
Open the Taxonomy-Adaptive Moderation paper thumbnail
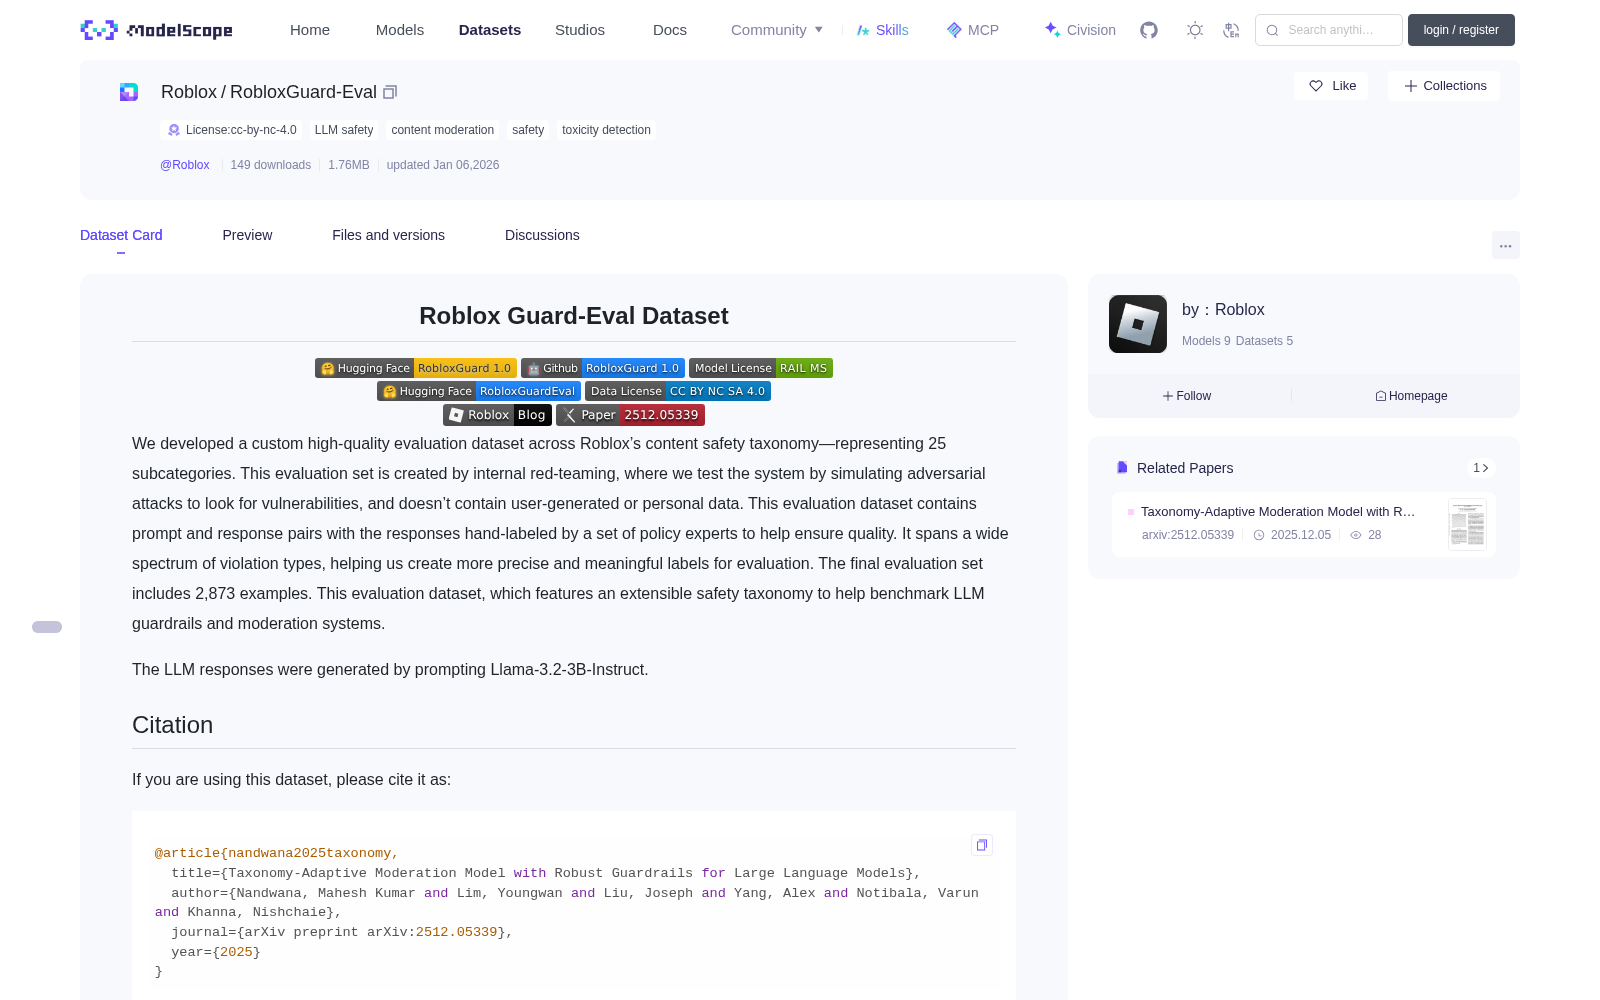point(1467,524)
